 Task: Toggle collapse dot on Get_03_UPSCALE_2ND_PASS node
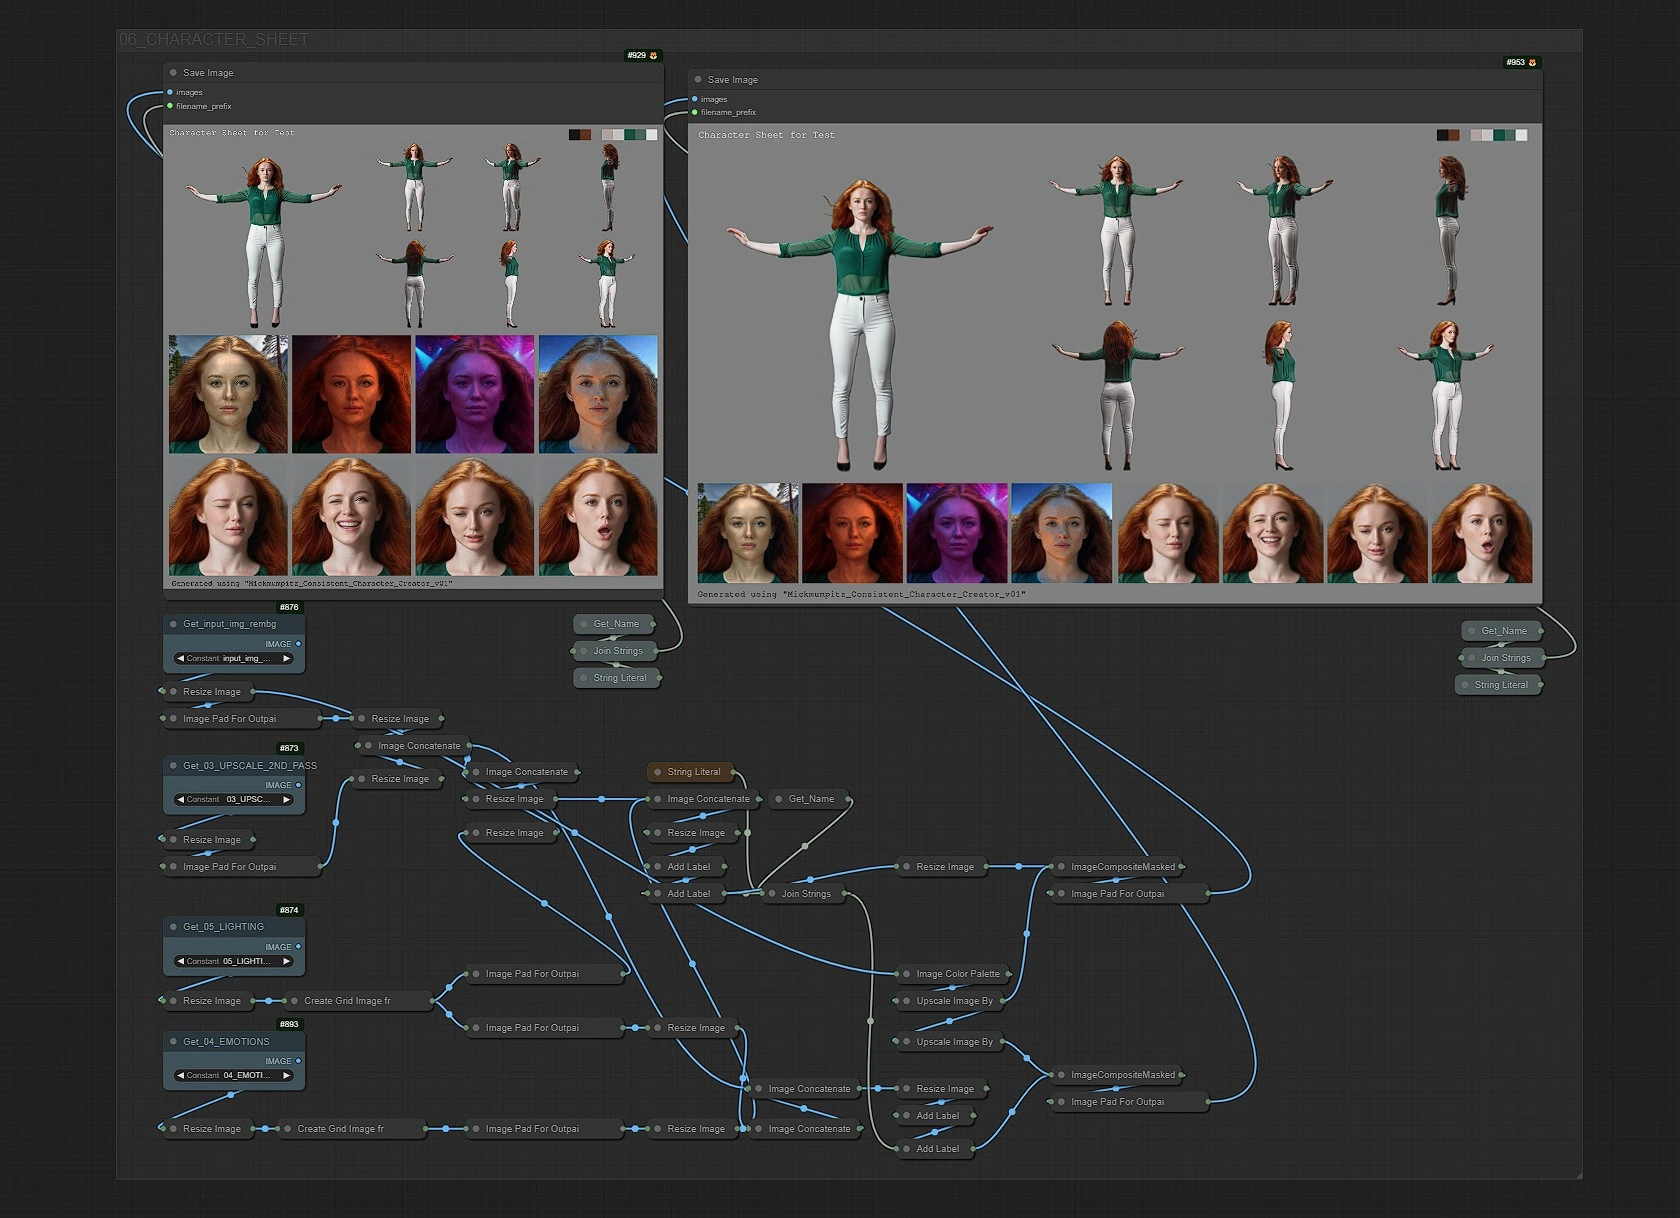[173, 765]
